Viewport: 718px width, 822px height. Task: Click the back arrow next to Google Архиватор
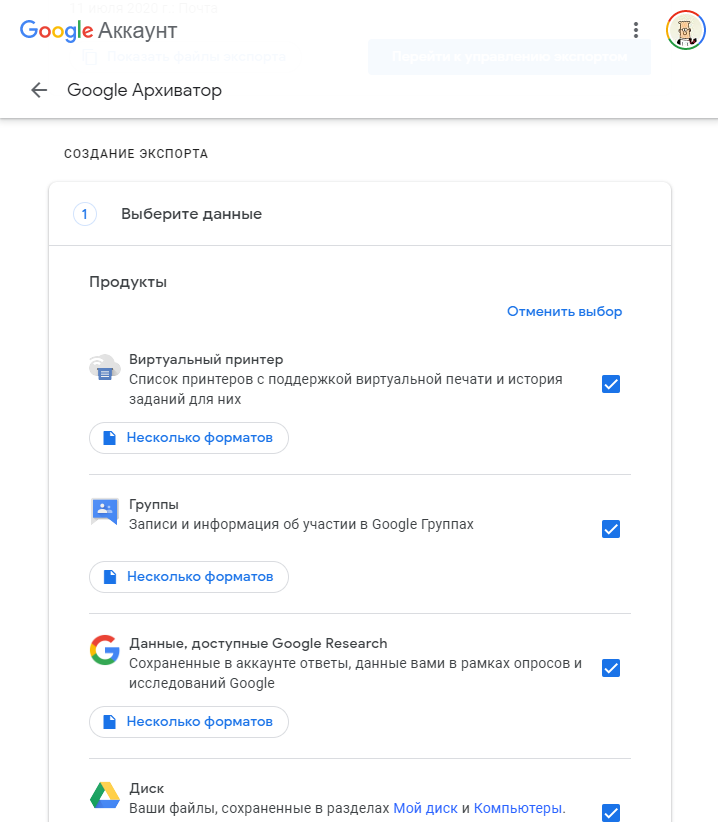pos(39,90)
